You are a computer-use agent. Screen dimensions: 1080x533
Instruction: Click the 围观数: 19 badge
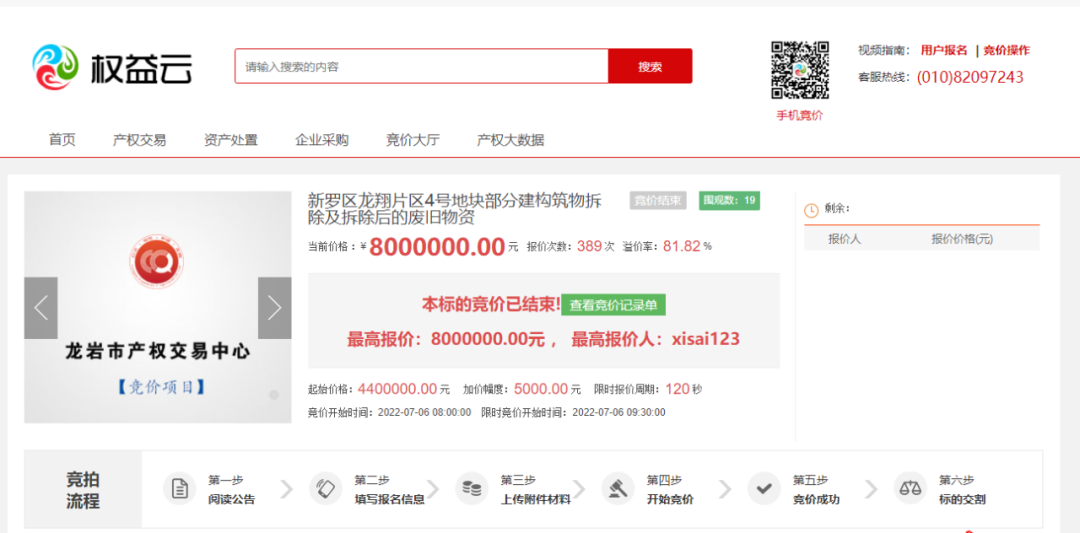729,200
